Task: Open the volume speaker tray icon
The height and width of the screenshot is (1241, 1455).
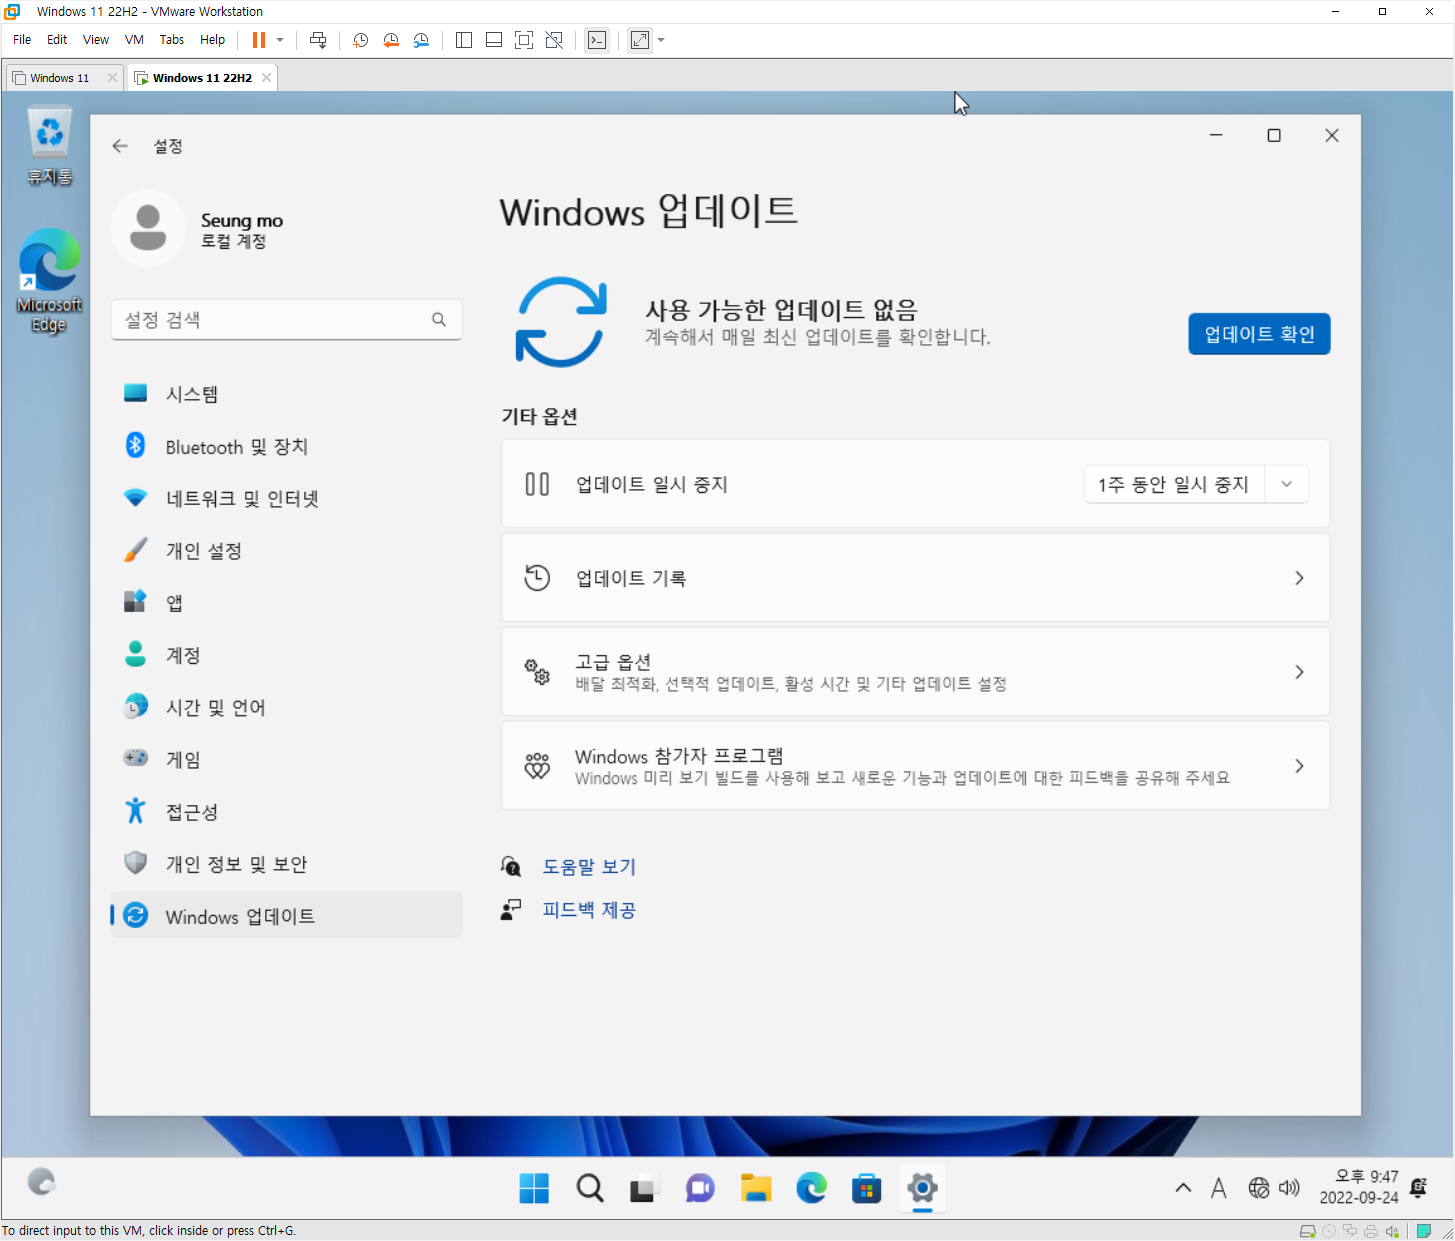Action: [1289, 1188]
